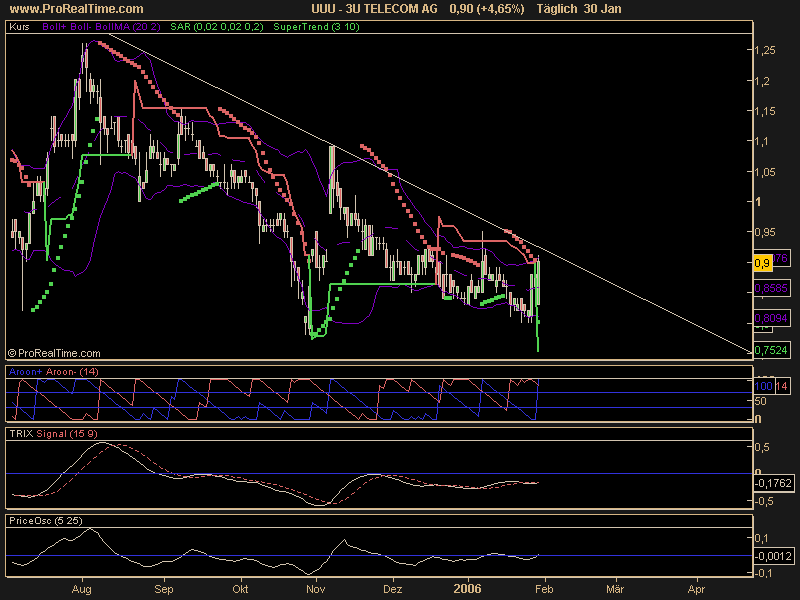Click the 1,25 price axis label
800x600 pixels.
(x=765, y=50)
